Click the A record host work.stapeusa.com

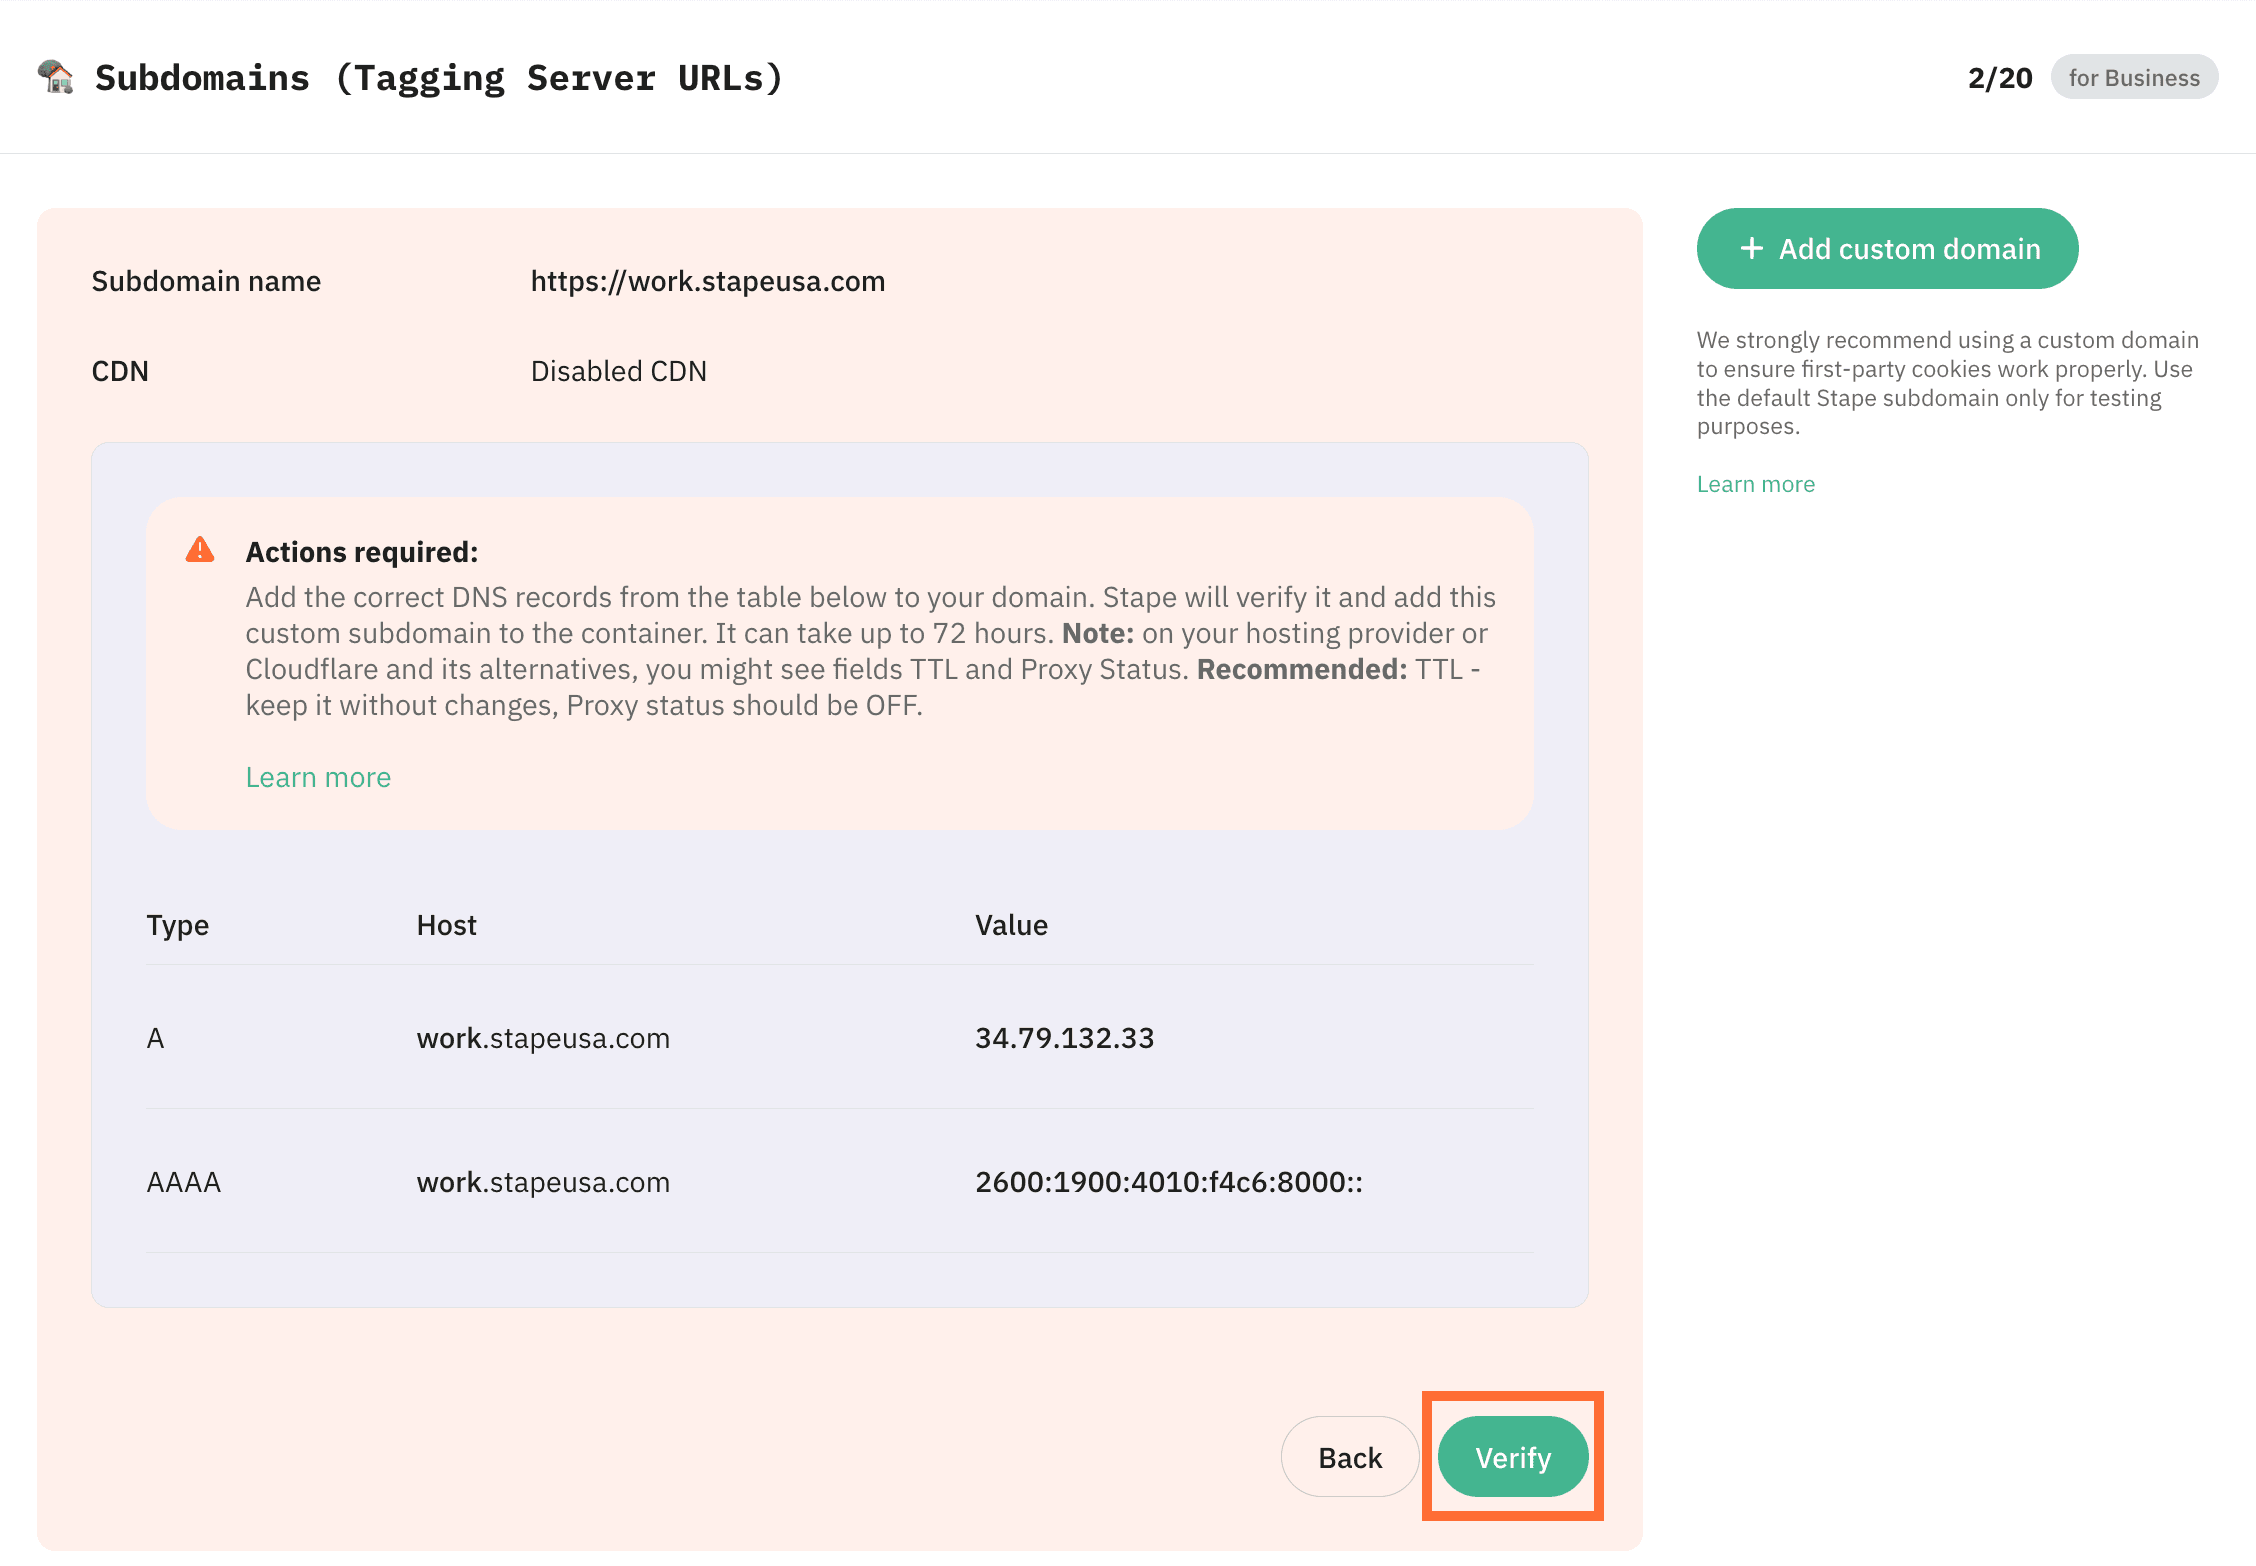pyautogui.click(x=543, y=1038)
